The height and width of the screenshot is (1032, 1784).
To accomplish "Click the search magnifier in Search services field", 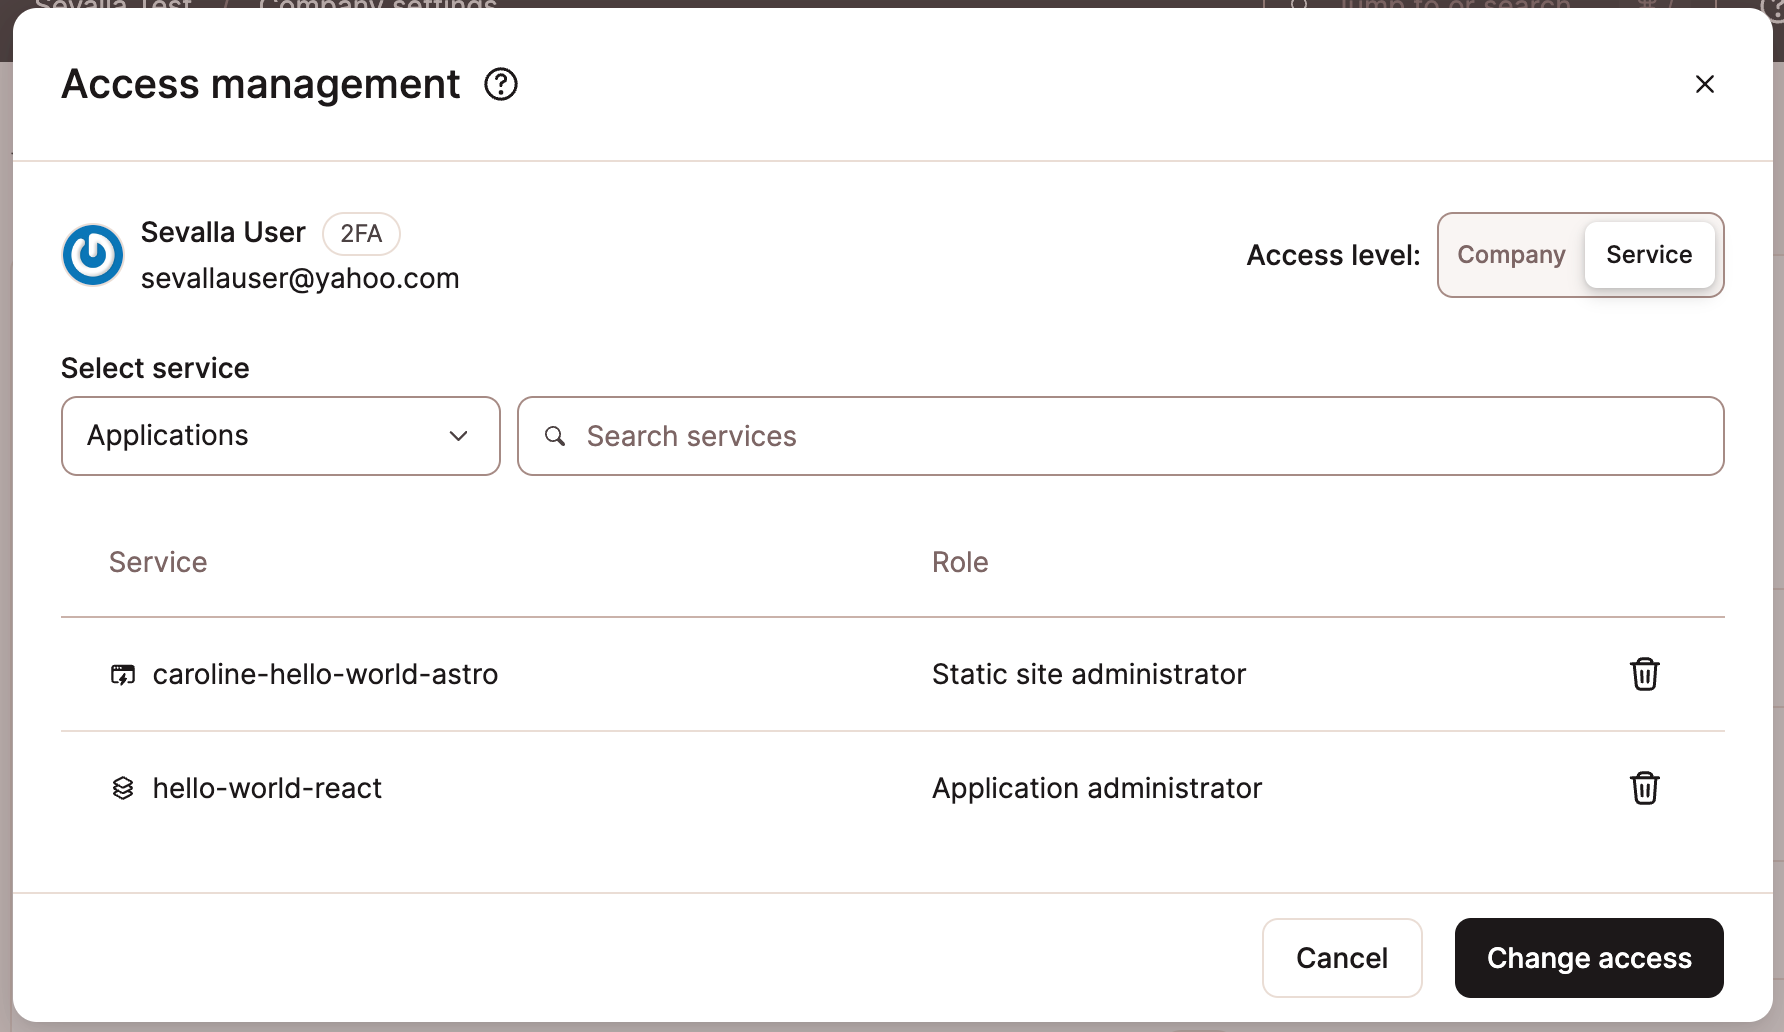I will coord(556,436).
